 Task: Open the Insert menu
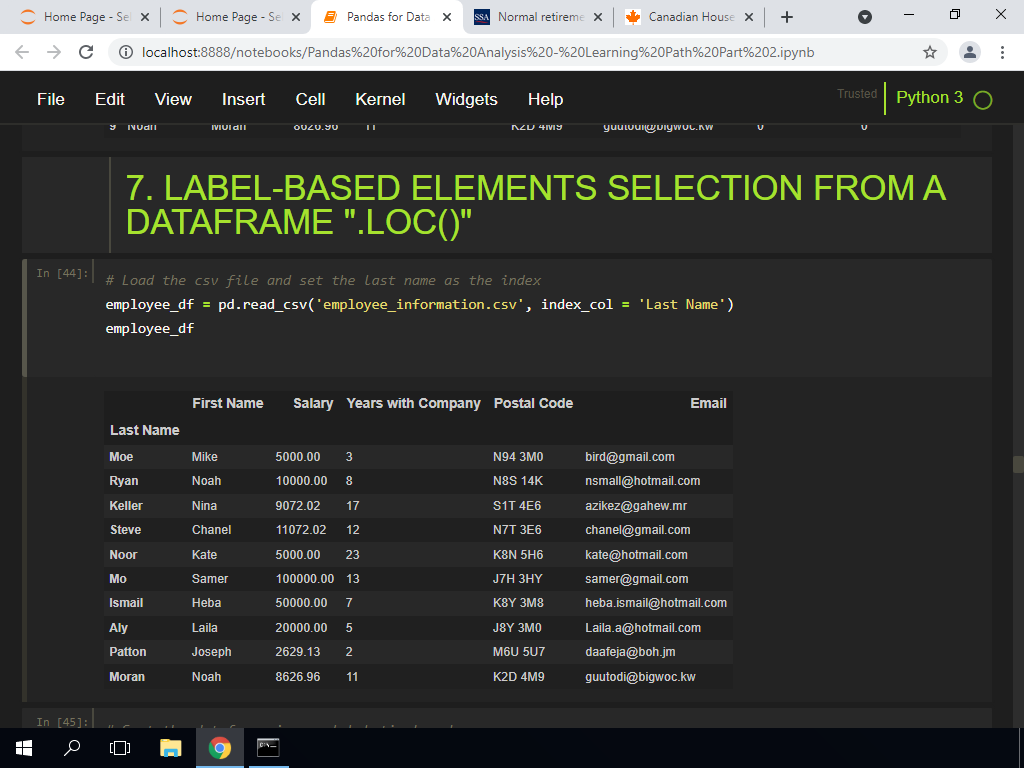pos(244,99)
